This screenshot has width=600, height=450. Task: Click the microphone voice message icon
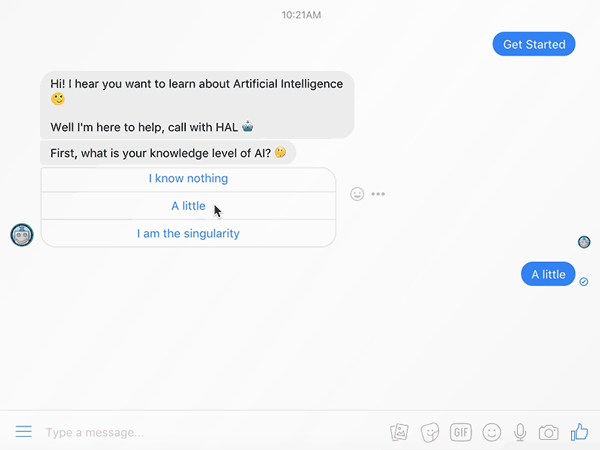[520, 432]
